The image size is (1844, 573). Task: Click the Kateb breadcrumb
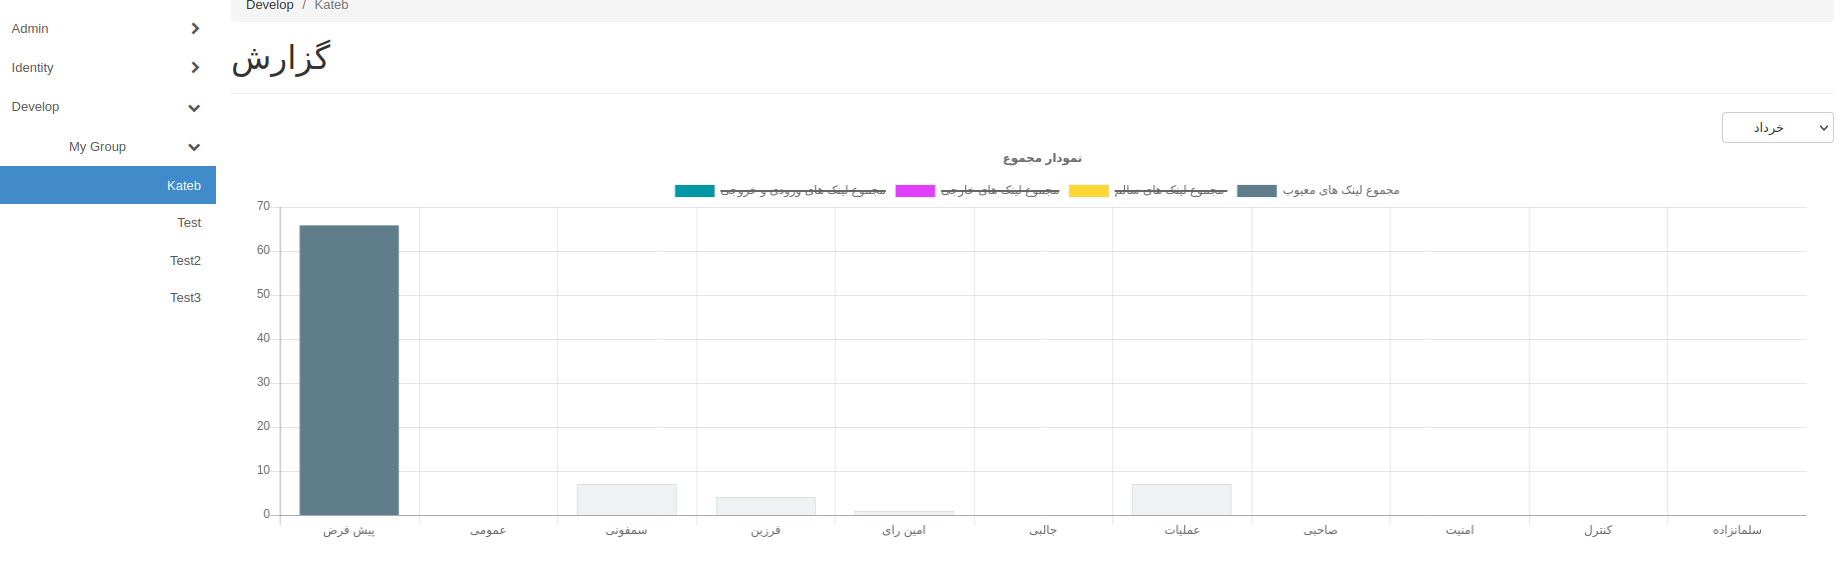(331, 5)
